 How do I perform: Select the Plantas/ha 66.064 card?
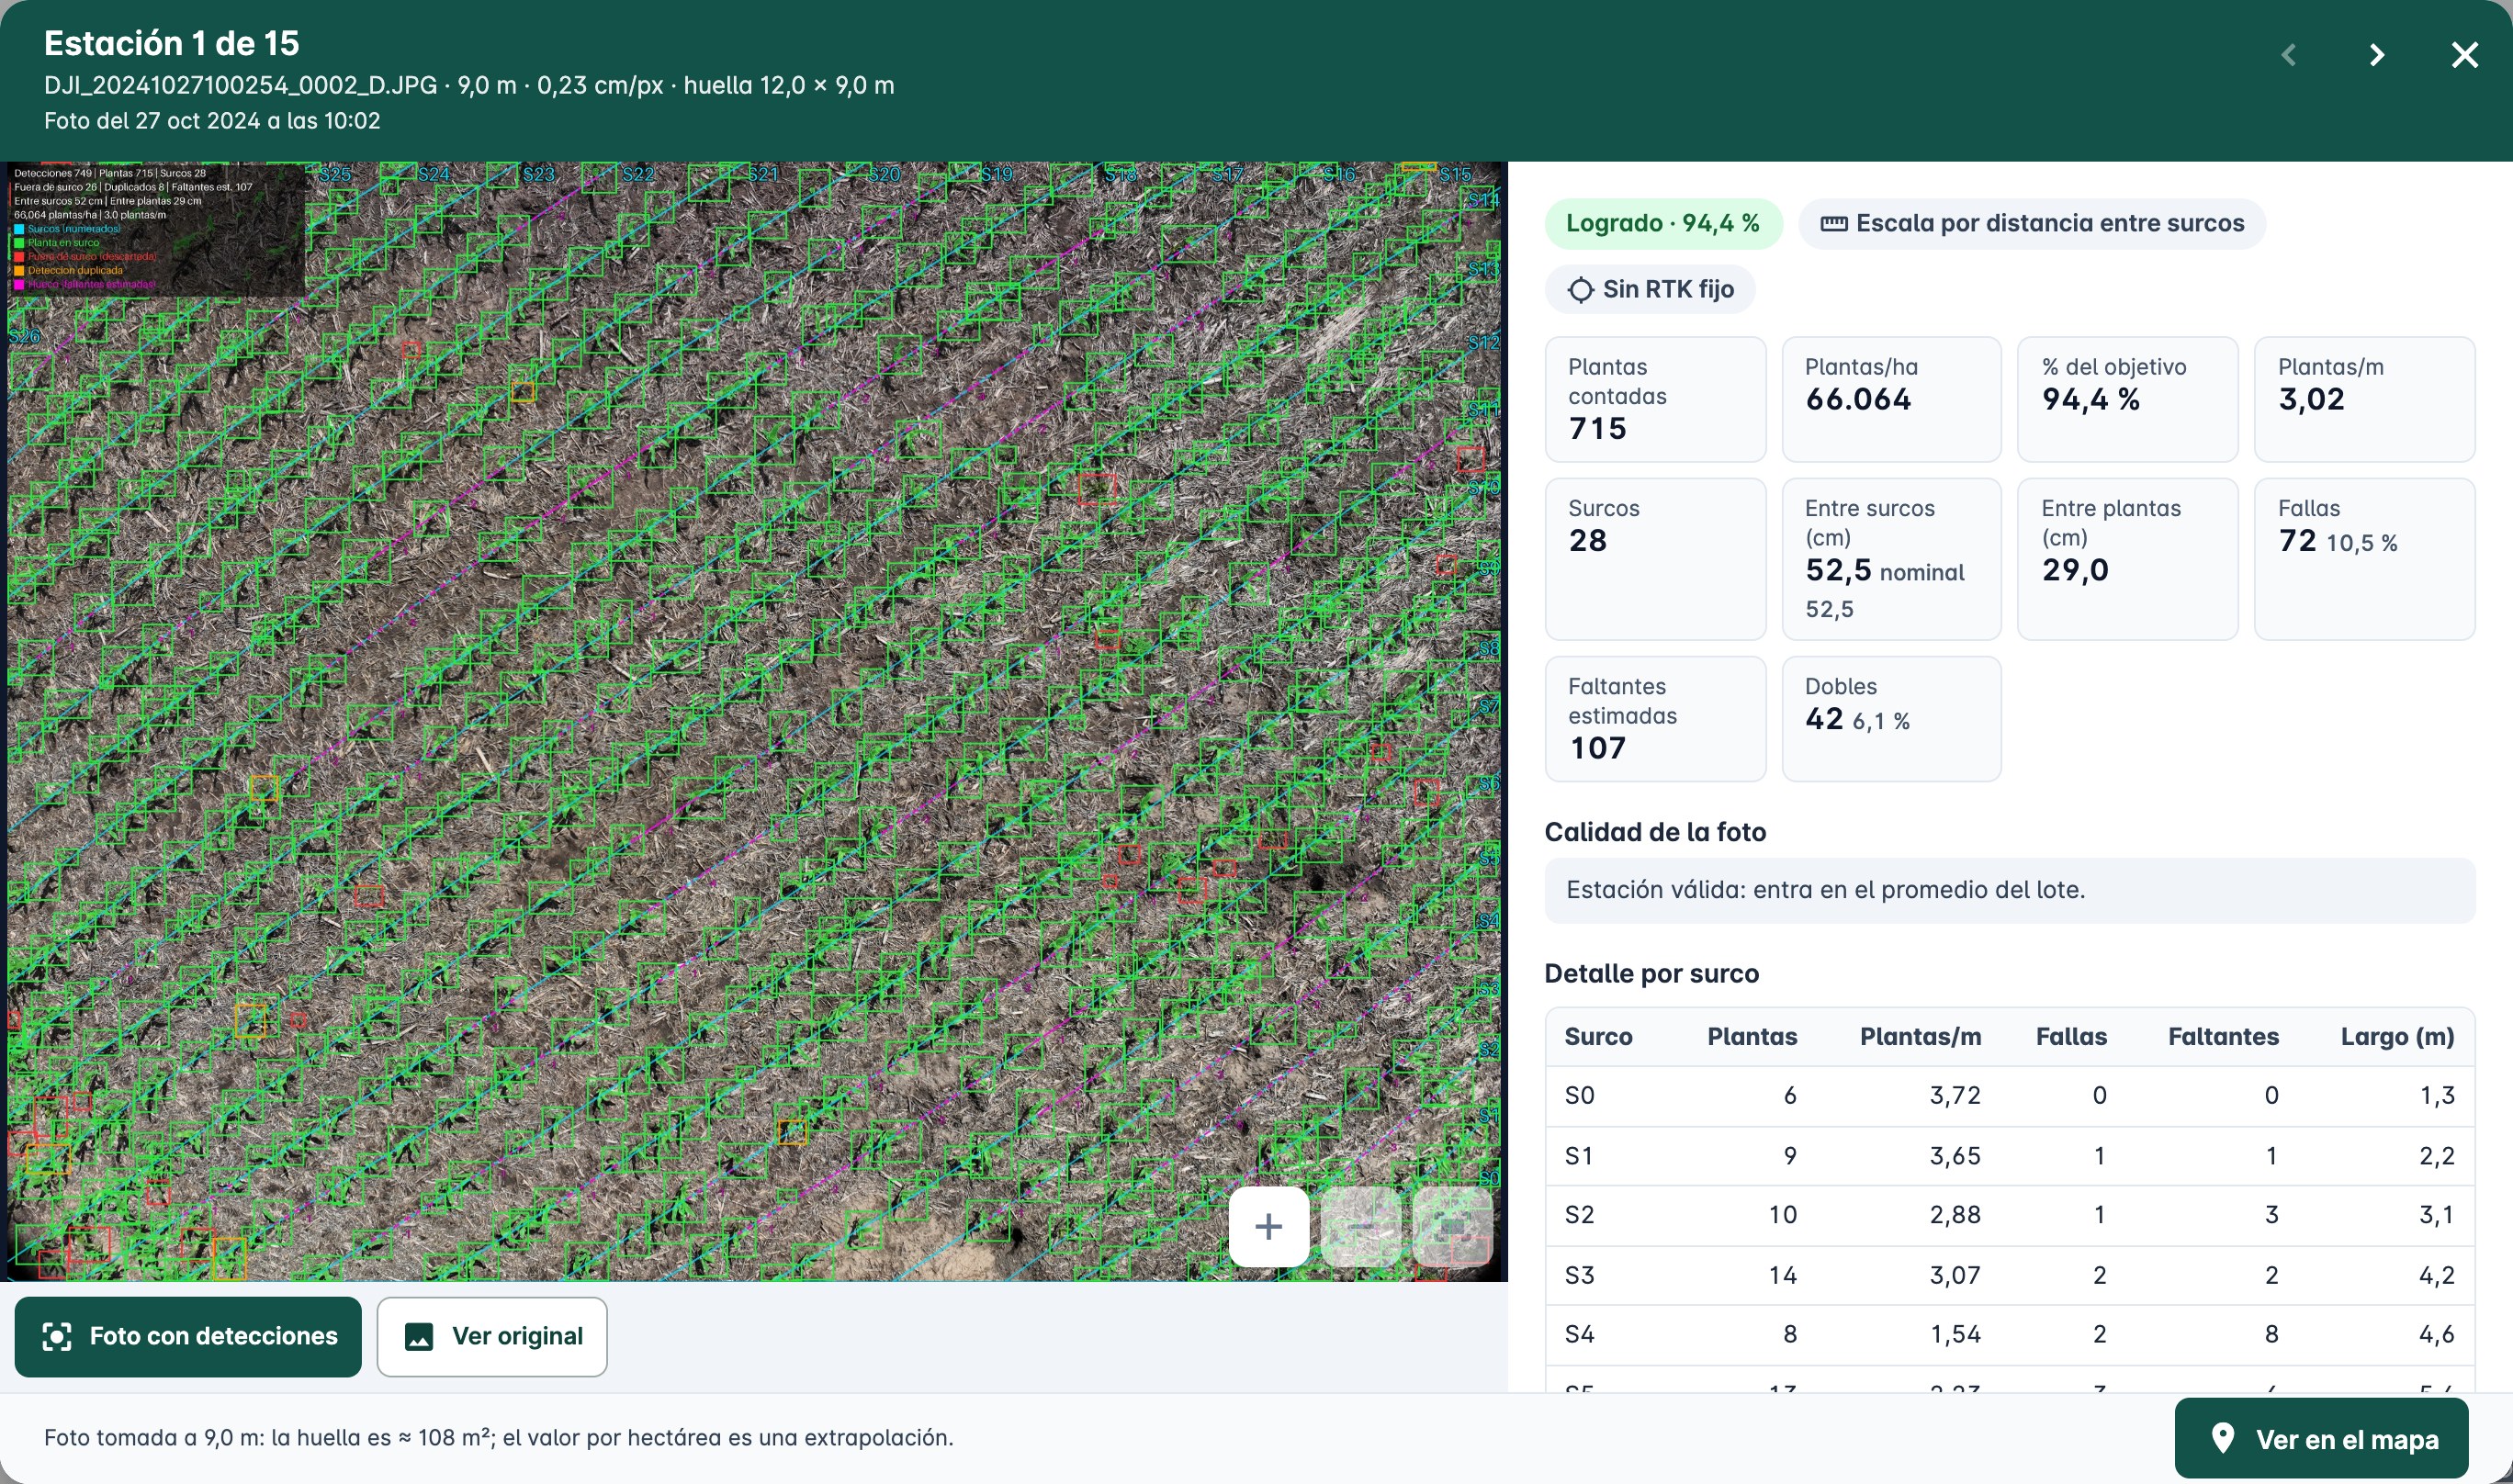tap(1891, 399)
